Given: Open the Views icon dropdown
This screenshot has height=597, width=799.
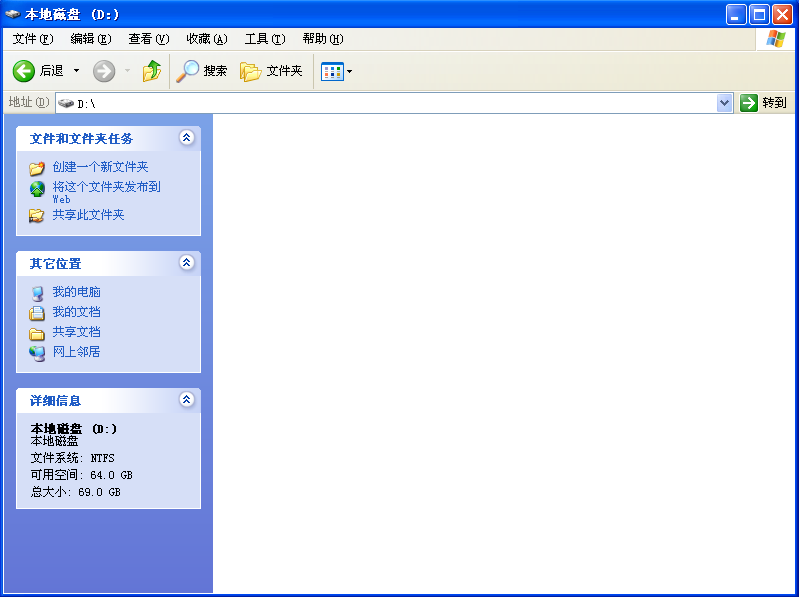Looking at the screenshot, I should [336, 71].
